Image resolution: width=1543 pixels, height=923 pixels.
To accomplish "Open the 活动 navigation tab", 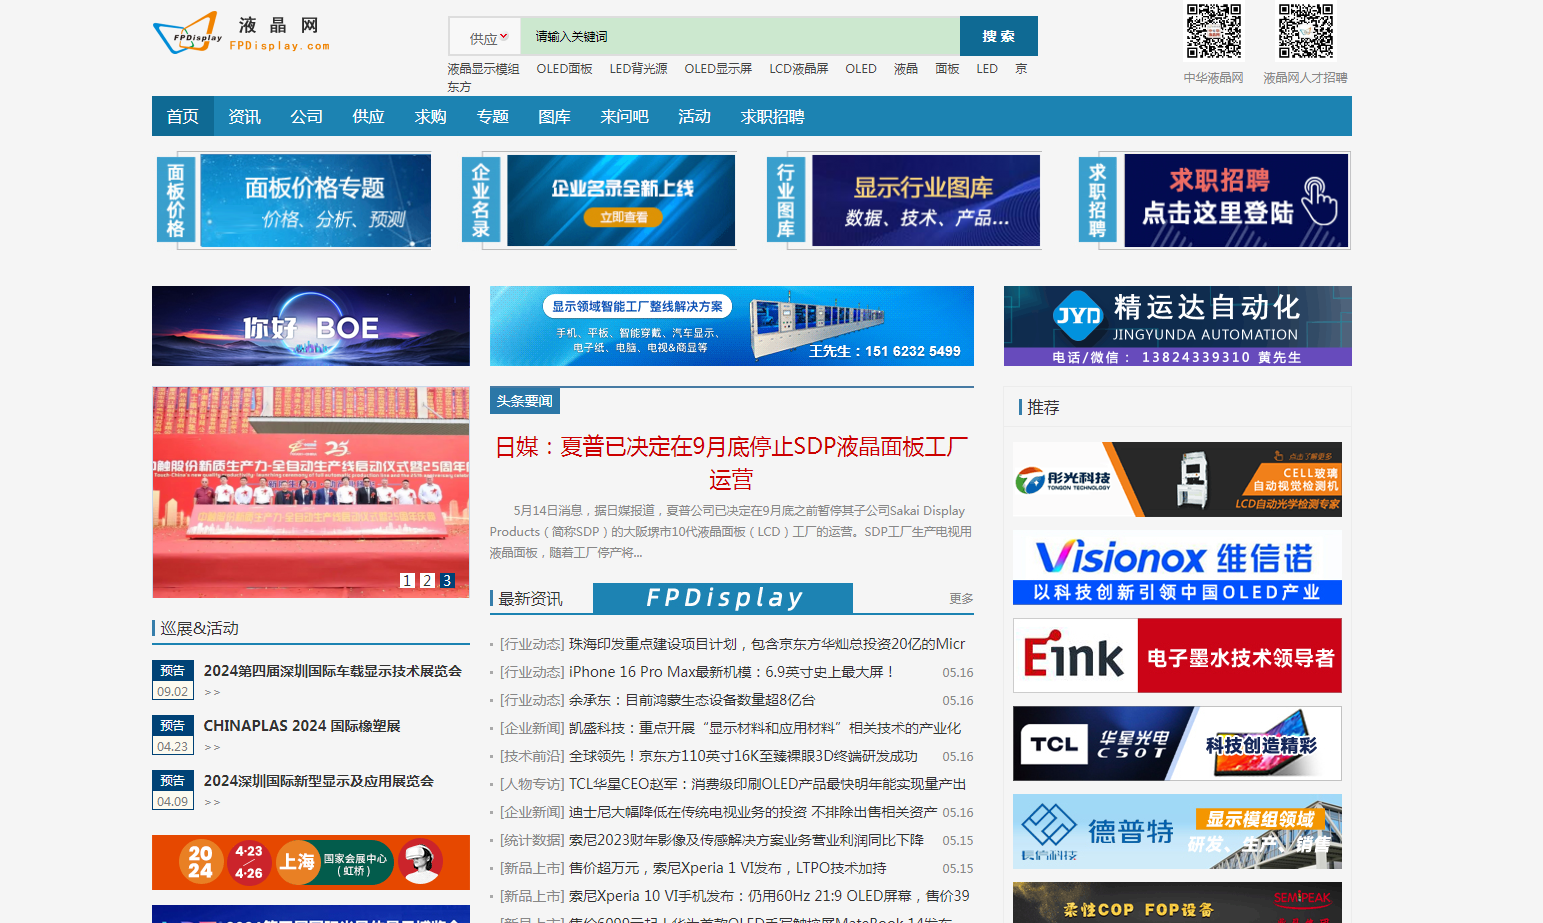I will pyautogui.click(x=694, y=117).
